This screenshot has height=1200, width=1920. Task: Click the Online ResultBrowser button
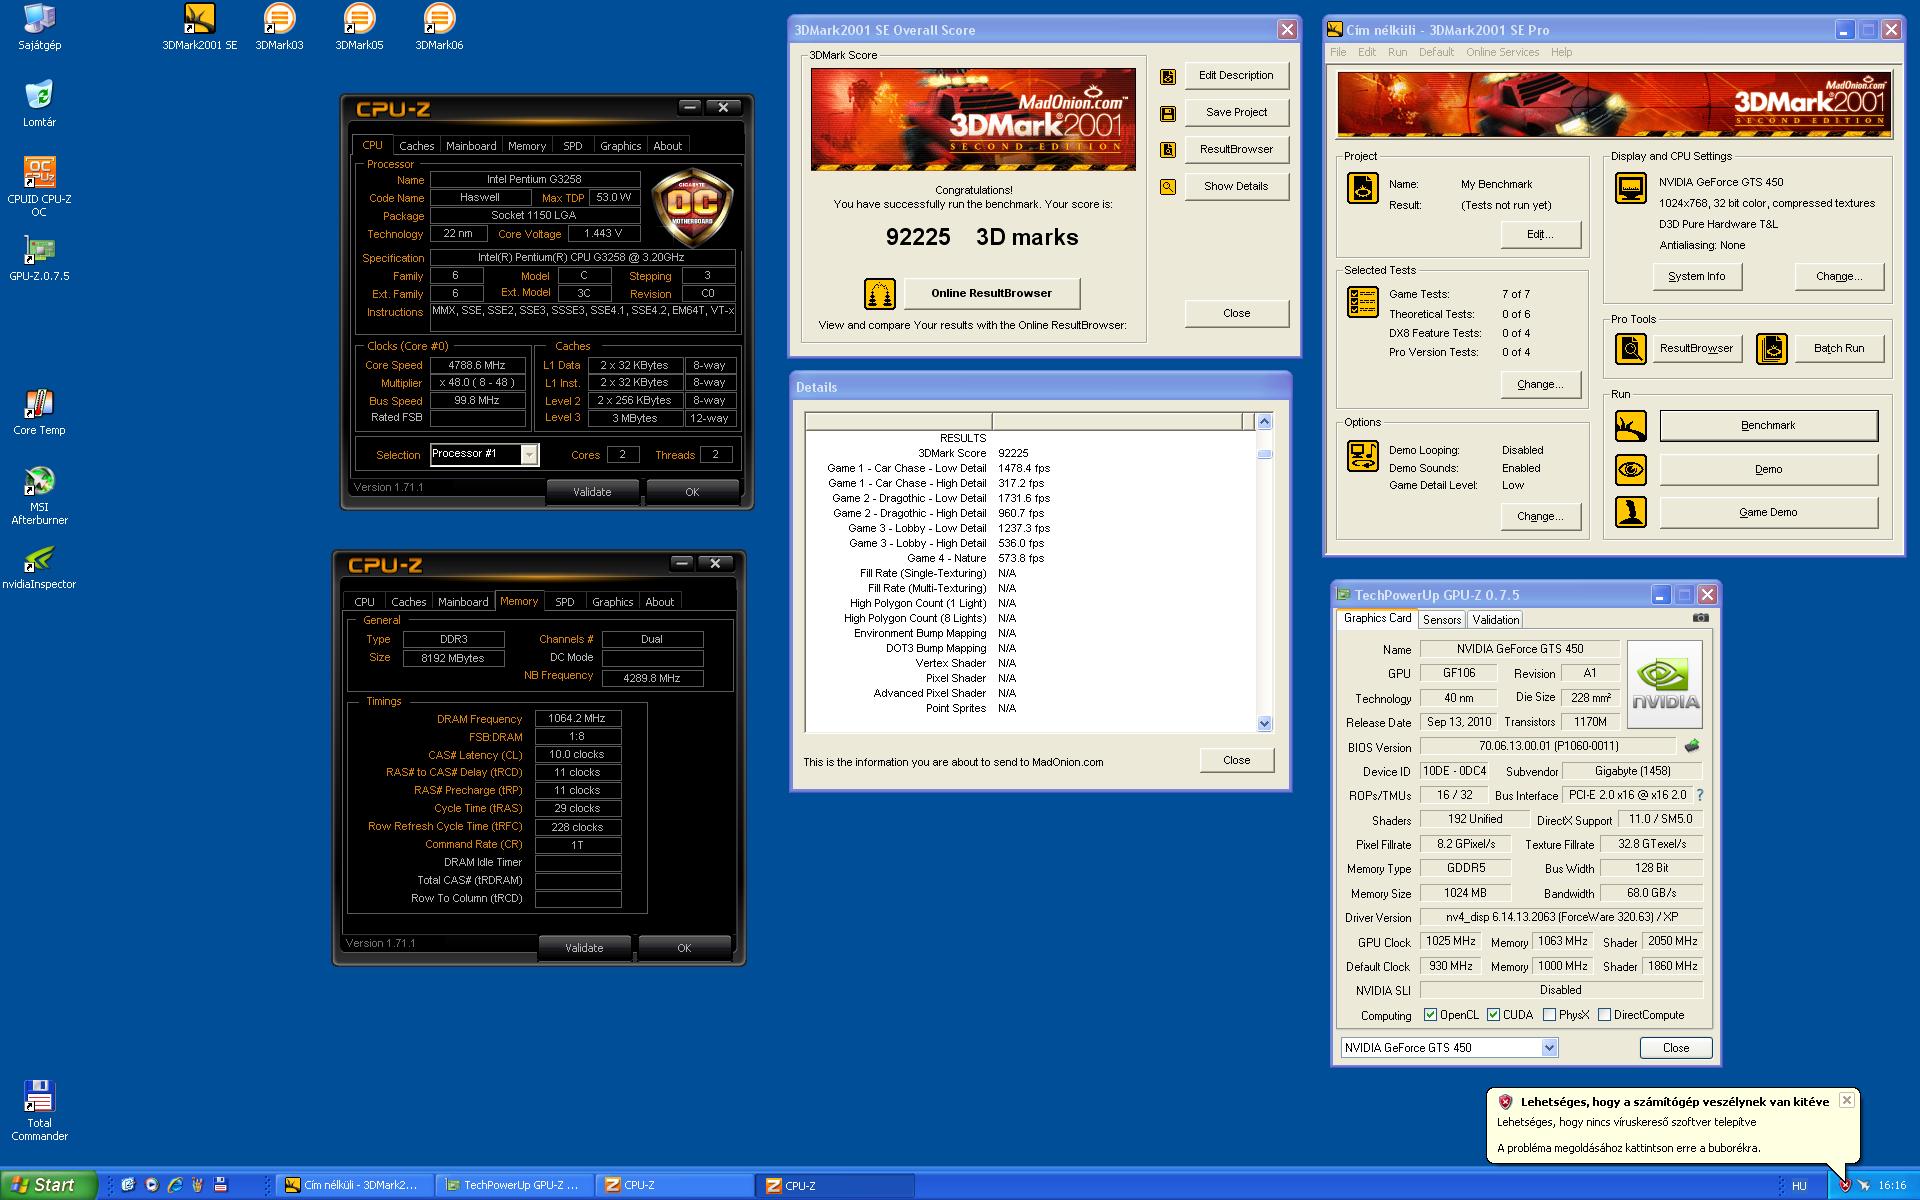click(991, 293)
